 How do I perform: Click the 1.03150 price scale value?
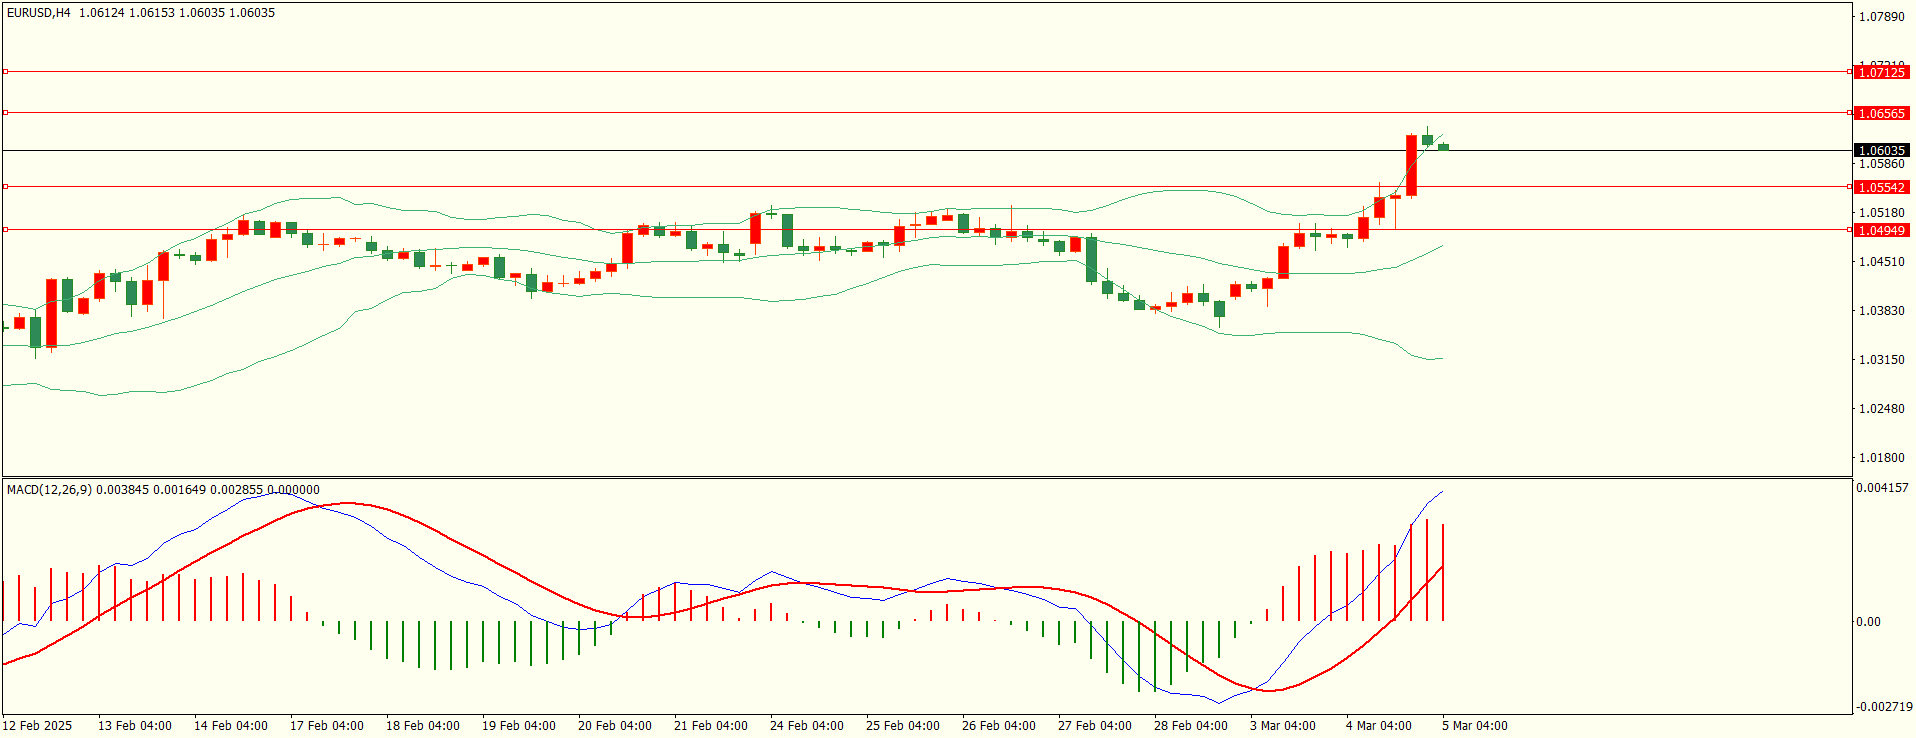1882,360
